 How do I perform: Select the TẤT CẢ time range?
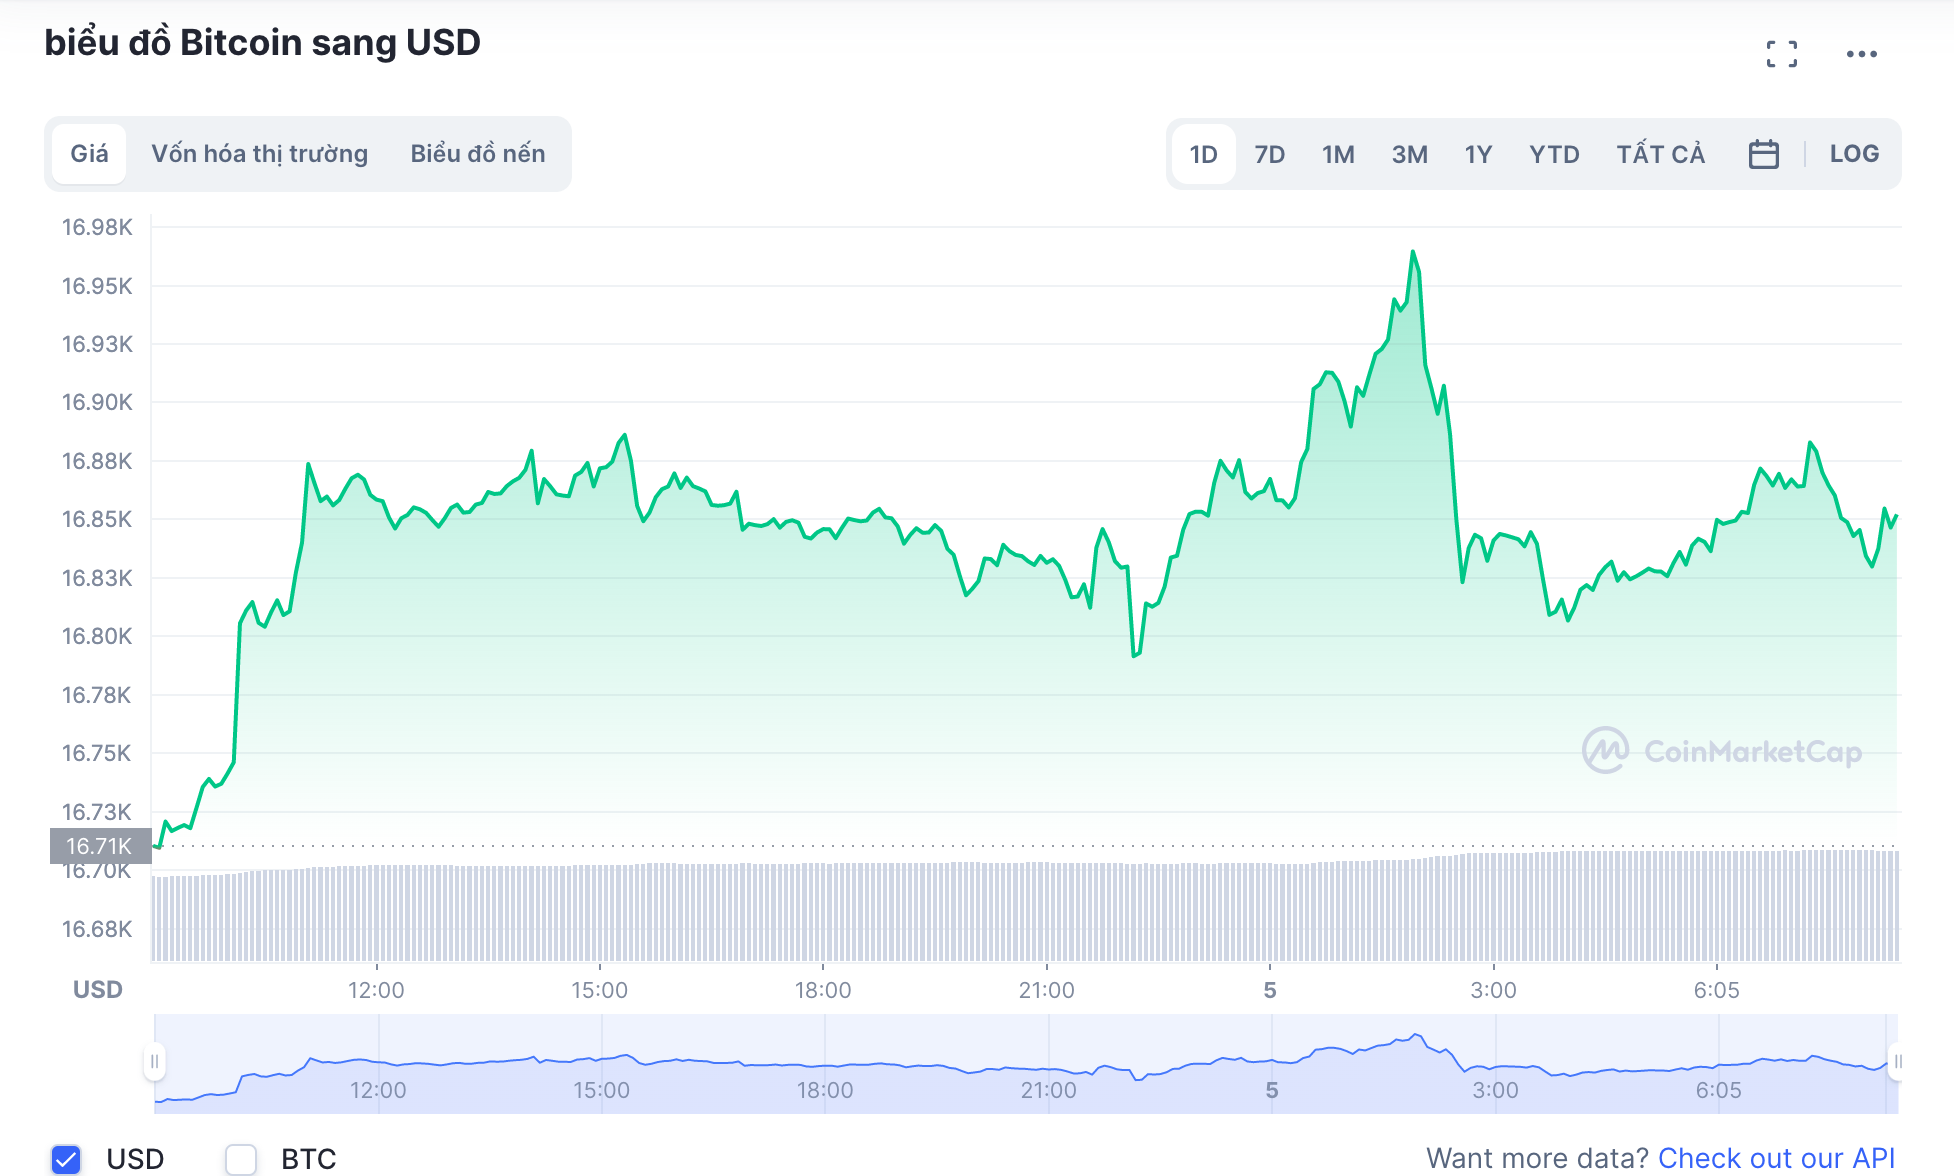[1661, 154]
